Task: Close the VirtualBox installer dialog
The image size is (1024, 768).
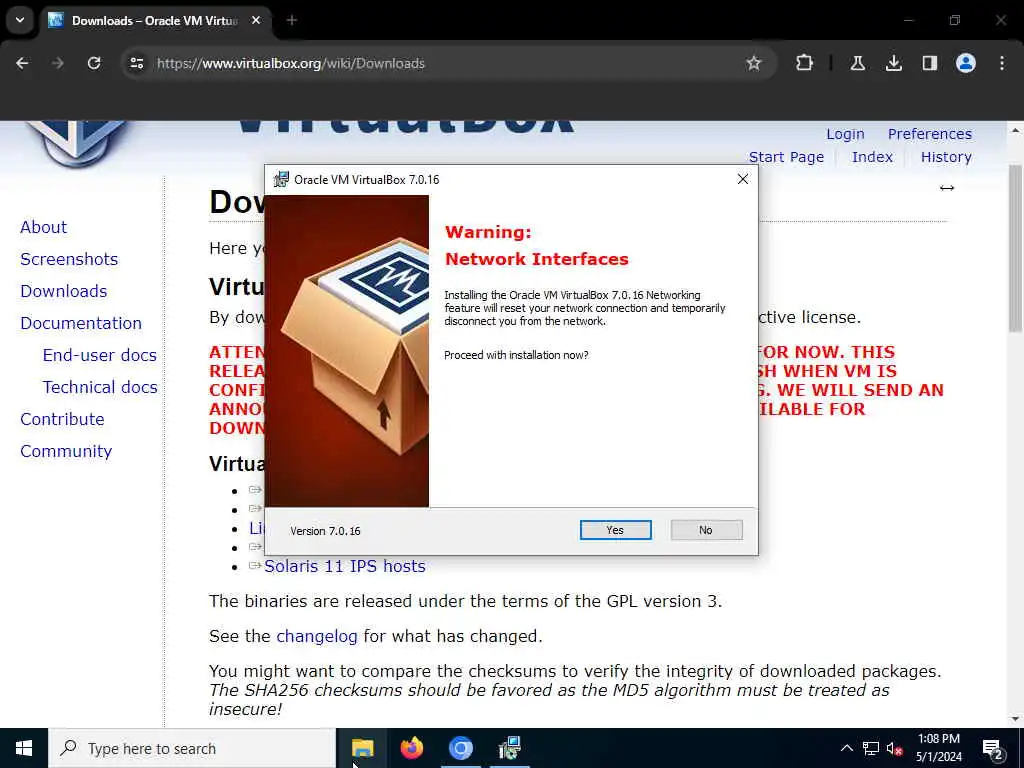Action: point(743,179)
